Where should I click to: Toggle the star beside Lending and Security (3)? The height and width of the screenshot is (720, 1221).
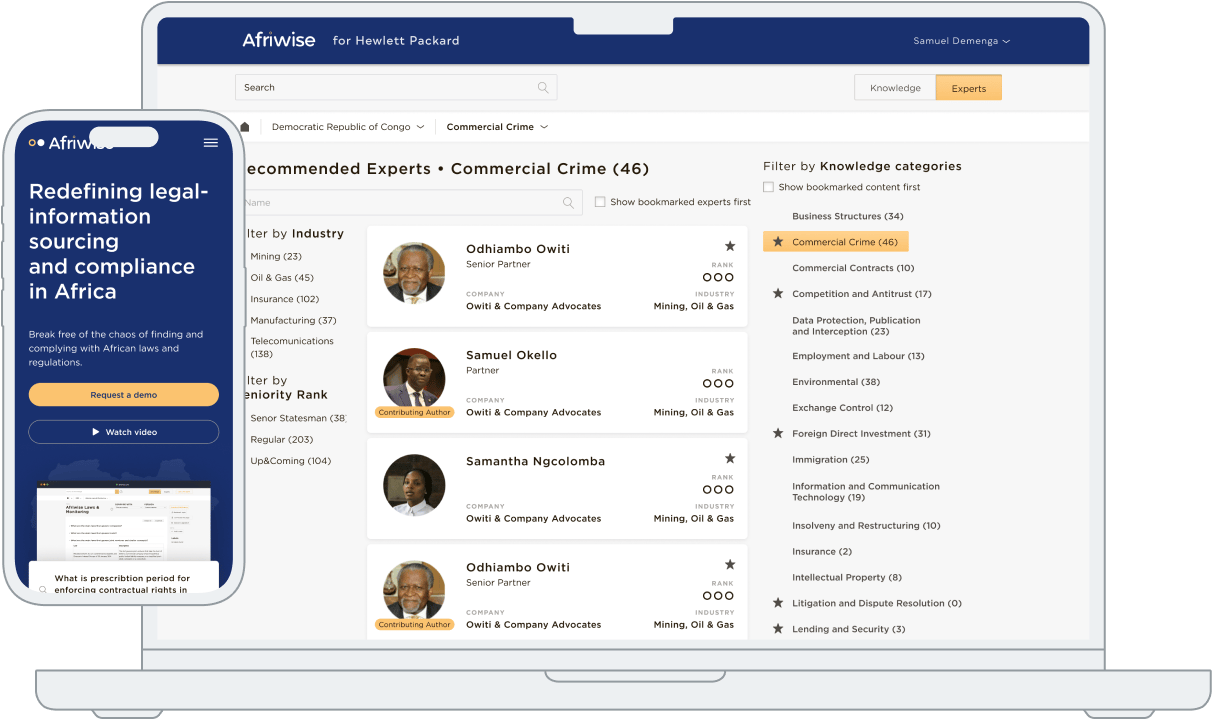click(x=778, y=629)
